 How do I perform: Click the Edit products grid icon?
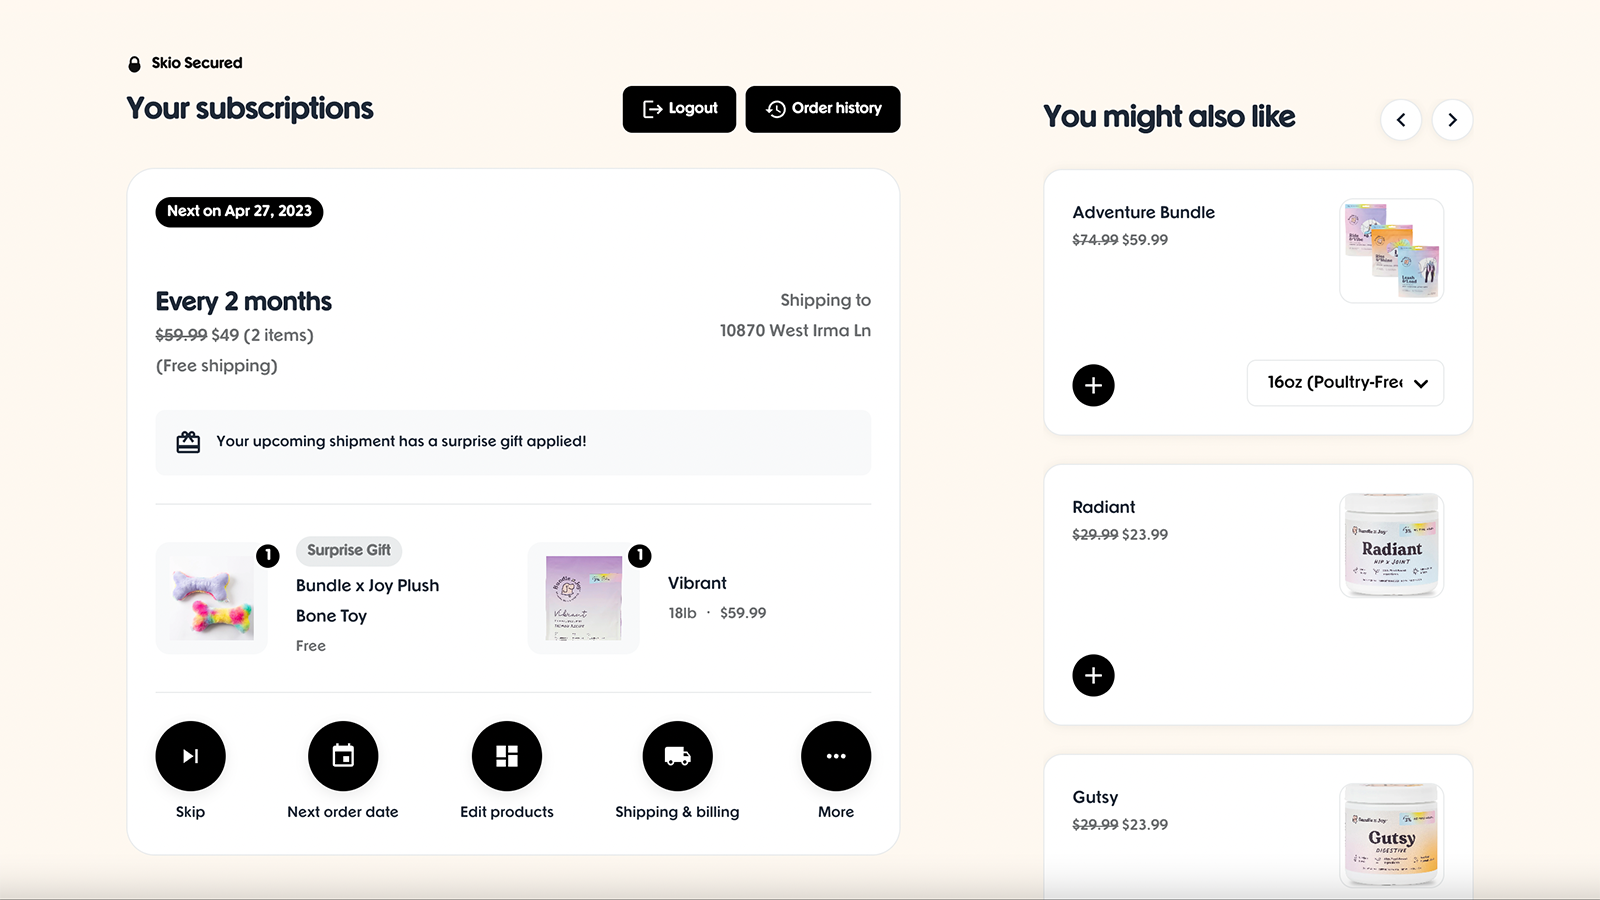(x=507, y=756)
